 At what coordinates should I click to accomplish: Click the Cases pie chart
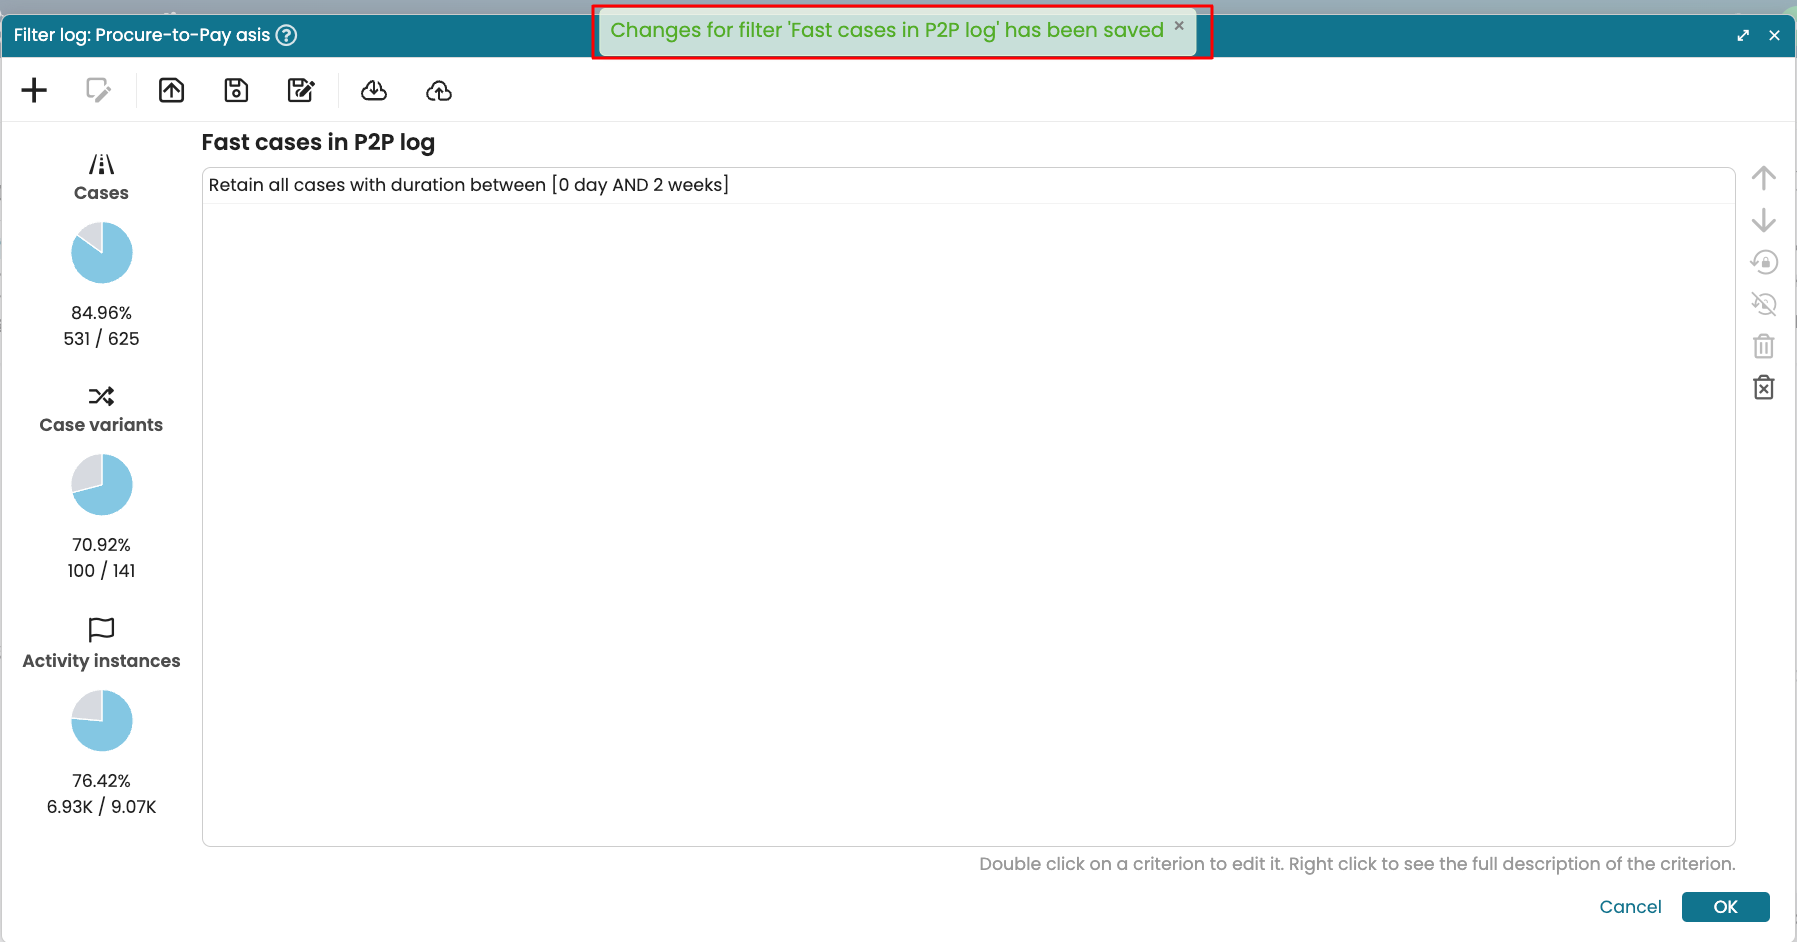pos(102,253)
